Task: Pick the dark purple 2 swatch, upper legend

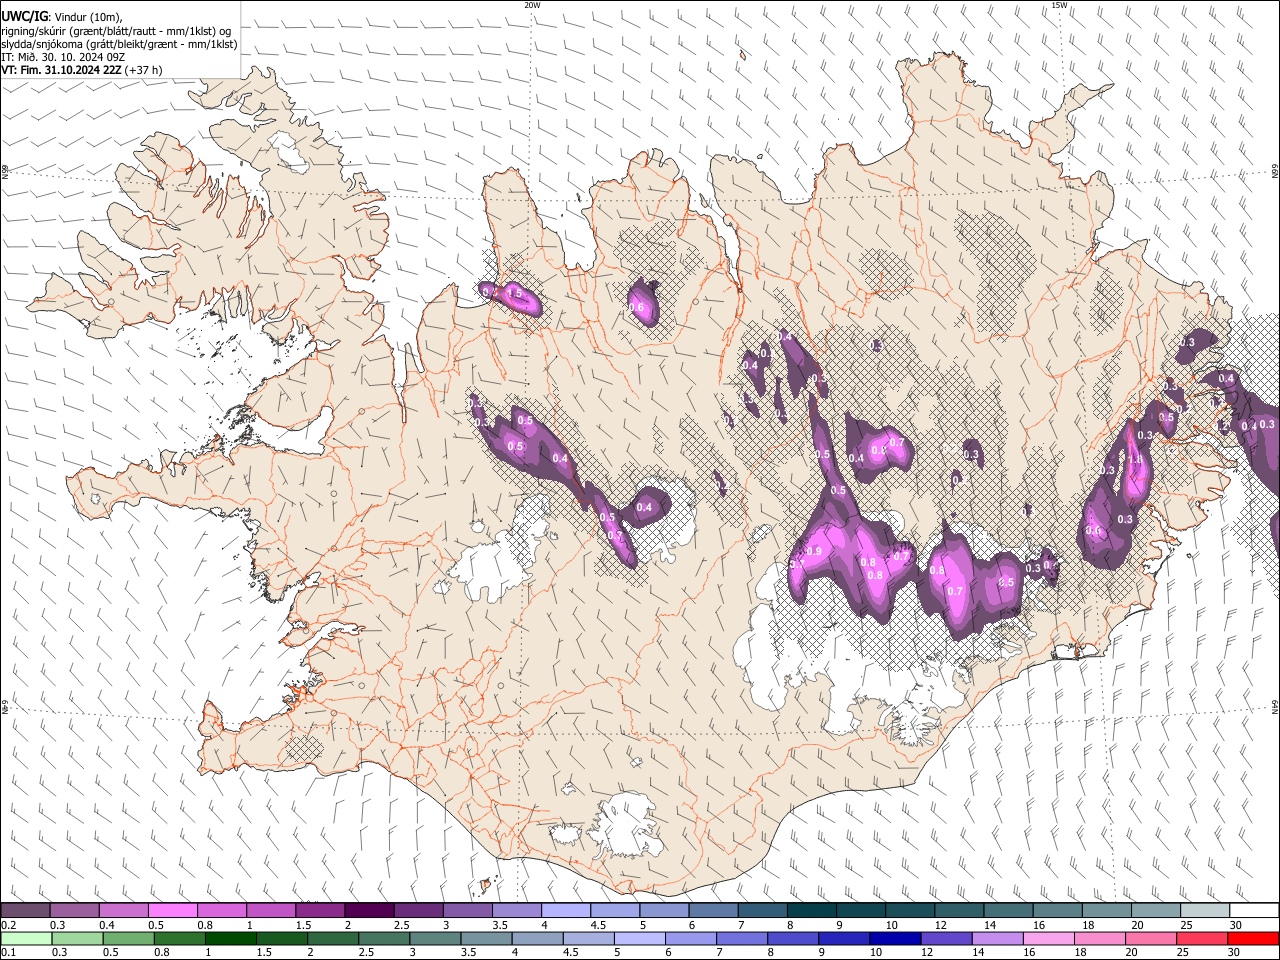Action: click(369, 910)
